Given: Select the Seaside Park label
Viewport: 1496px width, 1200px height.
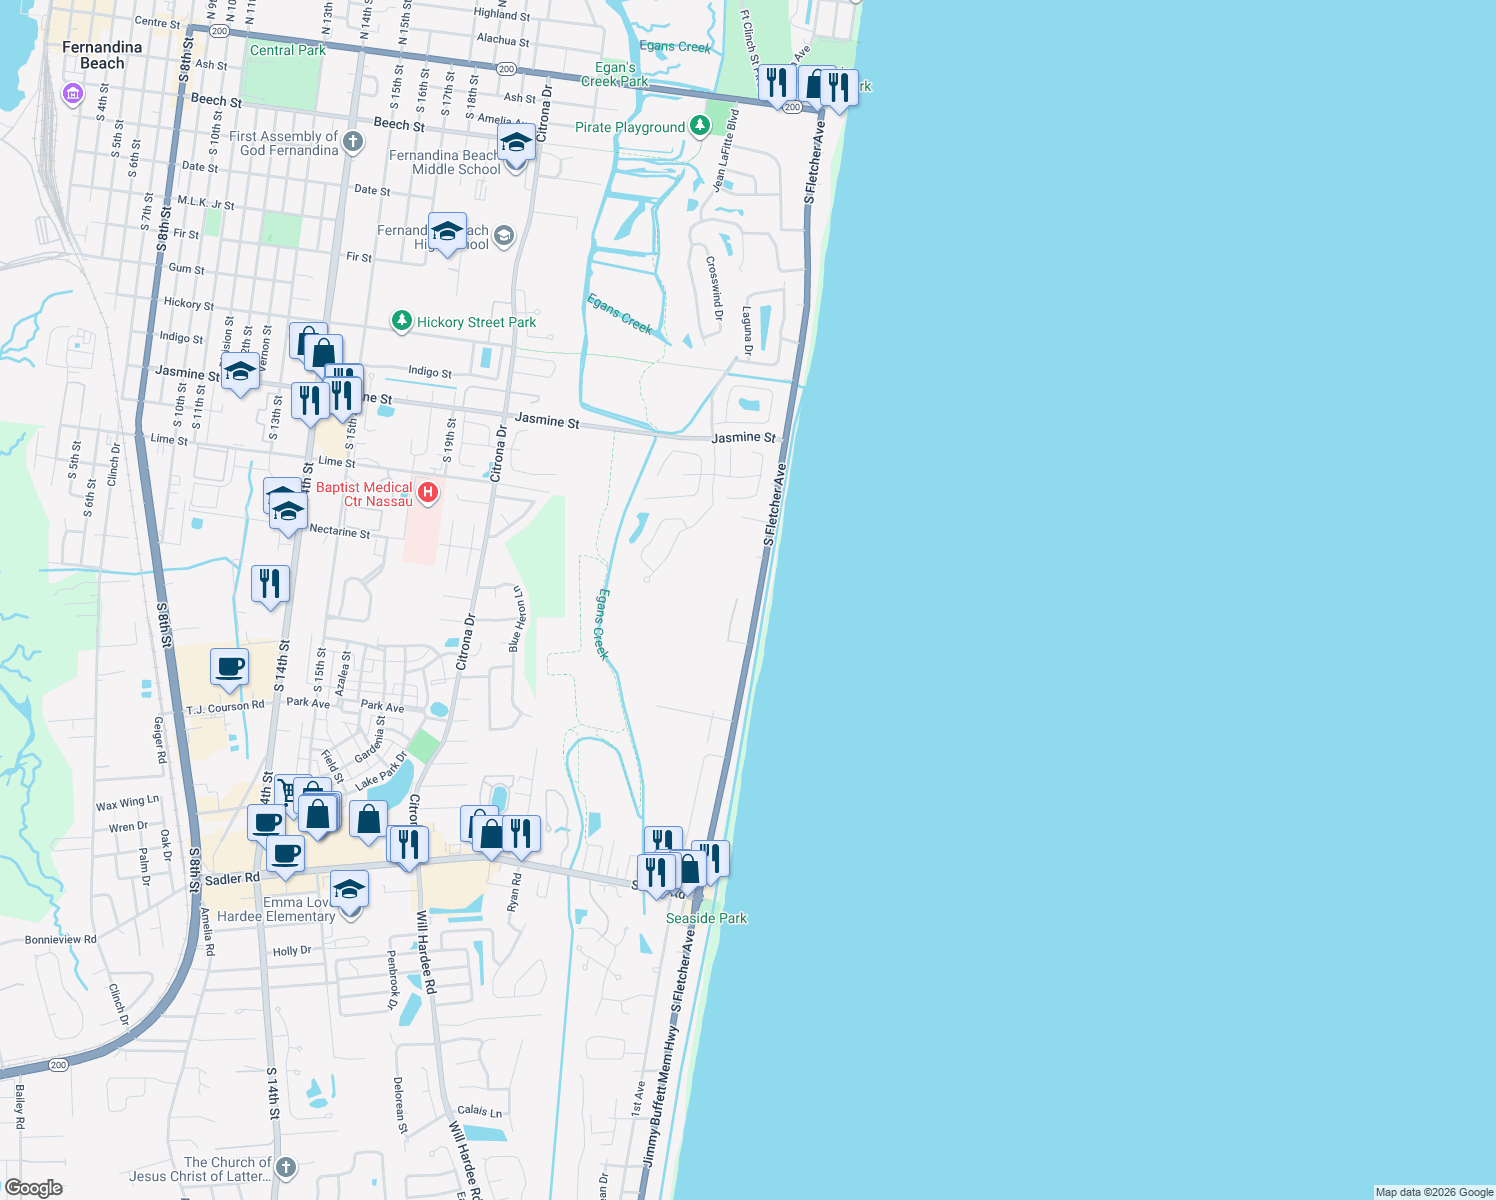Looking at the screenshot, I should pyautogui.click(x=705, y=918).
